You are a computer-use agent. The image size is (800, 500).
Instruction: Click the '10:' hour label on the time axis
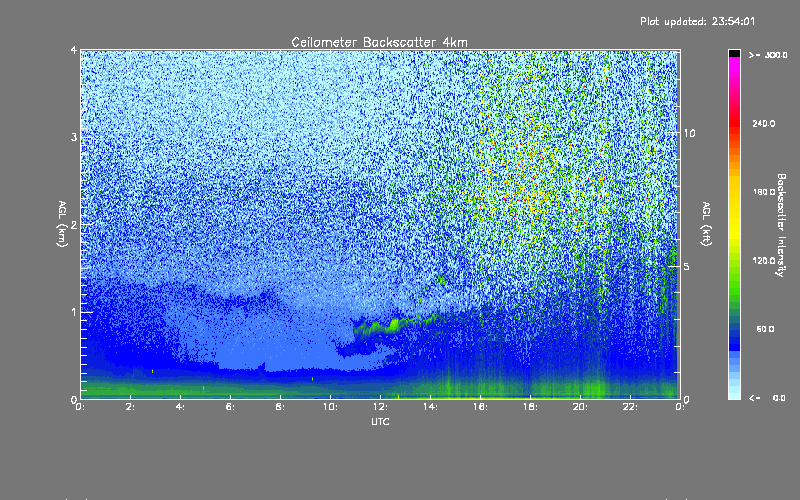pyautogui.click(x=330, y=407)
